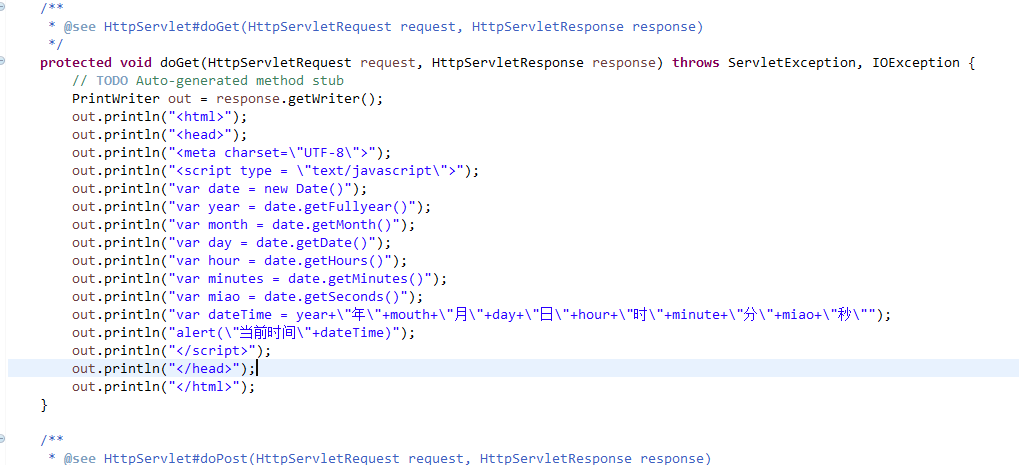This screenshot has height=465, width=1019.
Task: Click 'ServletException' in the throws clause
Action: pos(792,63)
